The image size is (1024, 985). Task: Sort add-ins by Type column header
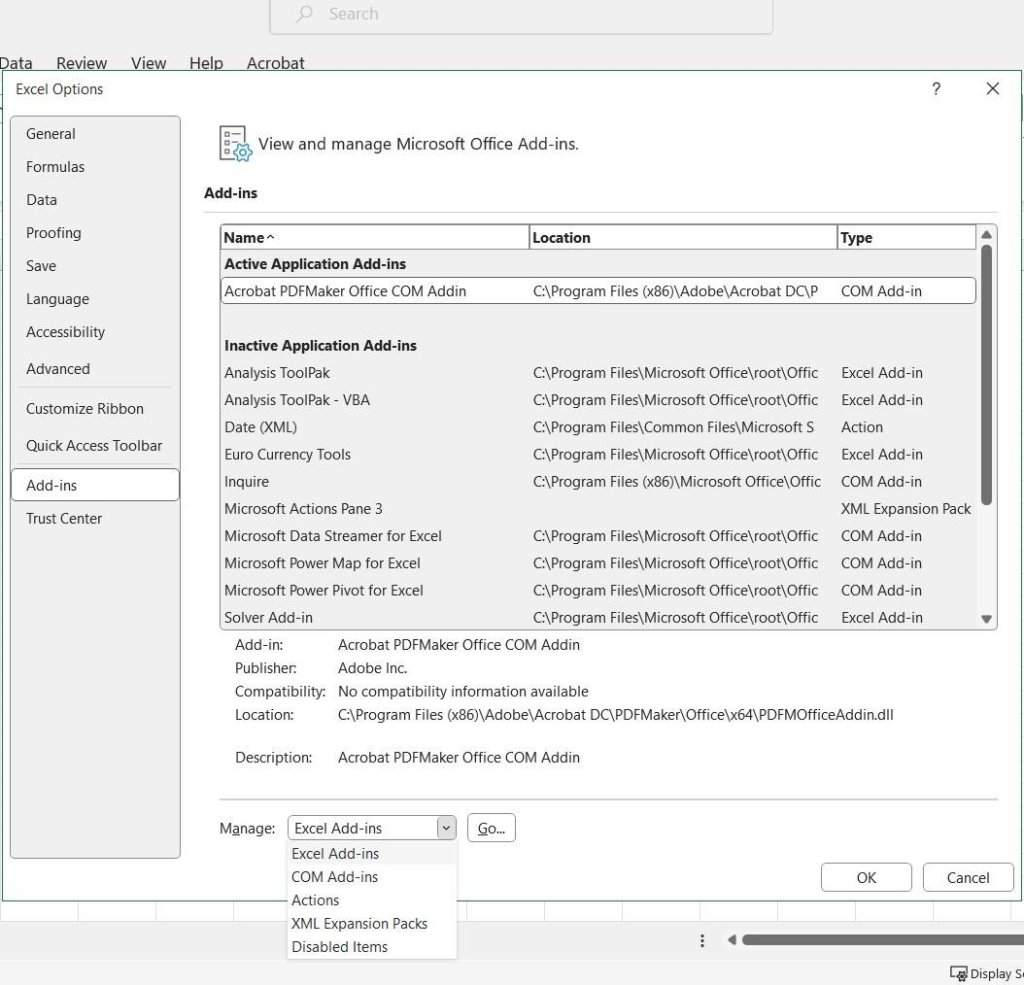(906, 238)
